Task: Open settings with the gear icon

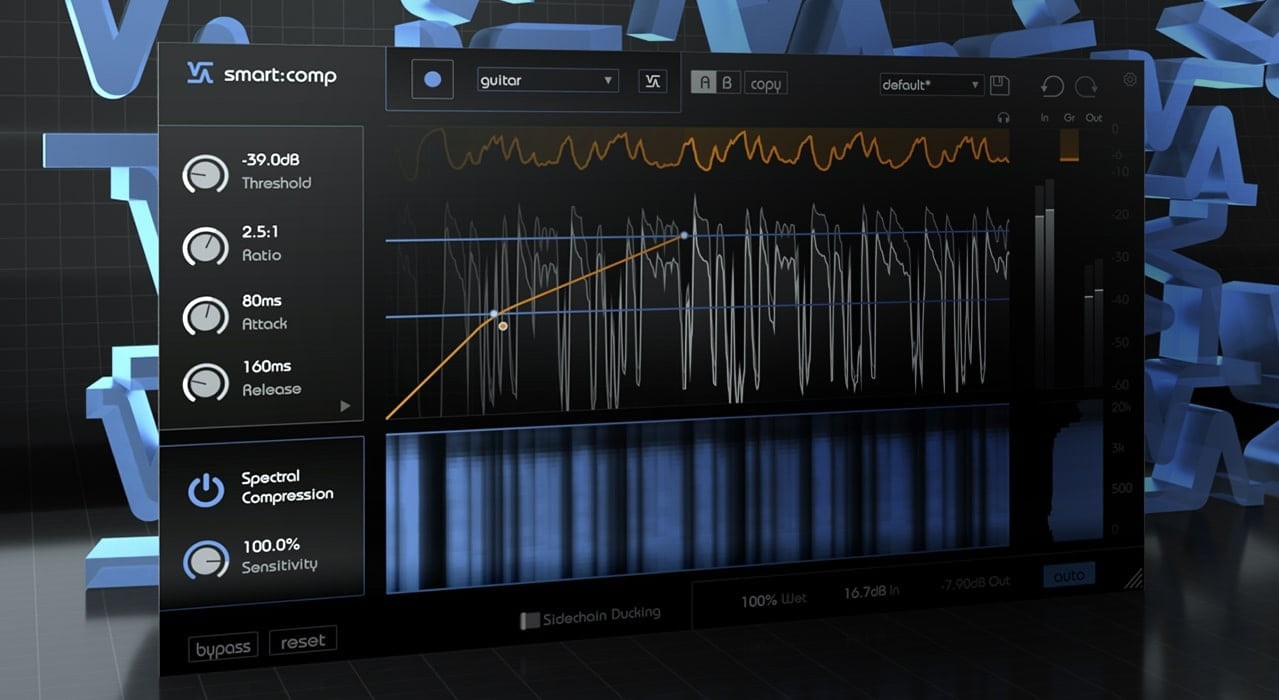Action: coord(1130,80)
